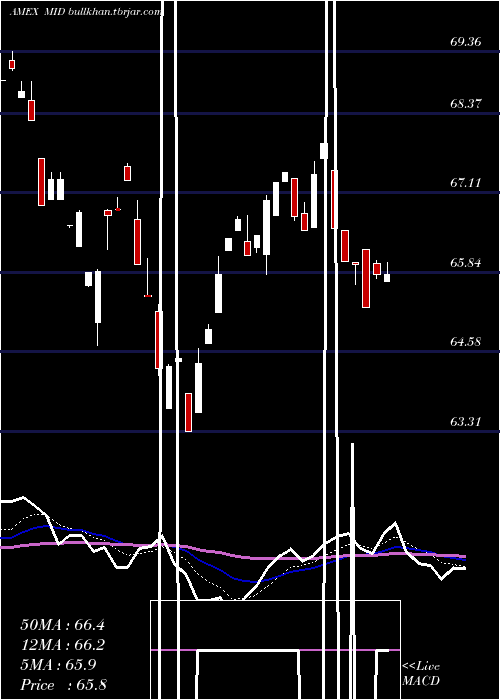Screen dimensions: 500x700
Task: Click the 12MA : 66.2 readout
Action: point(62,645)
